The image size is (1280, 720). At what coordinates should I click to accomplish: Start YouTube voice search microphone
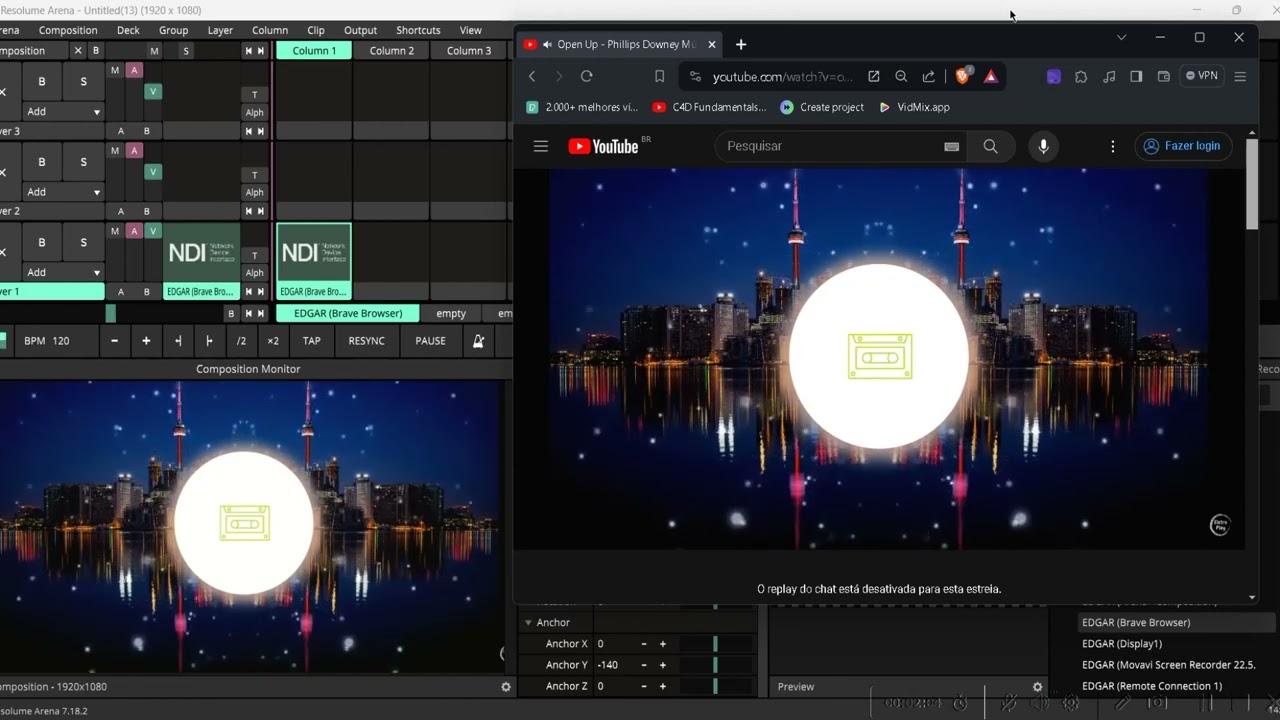1043,146
